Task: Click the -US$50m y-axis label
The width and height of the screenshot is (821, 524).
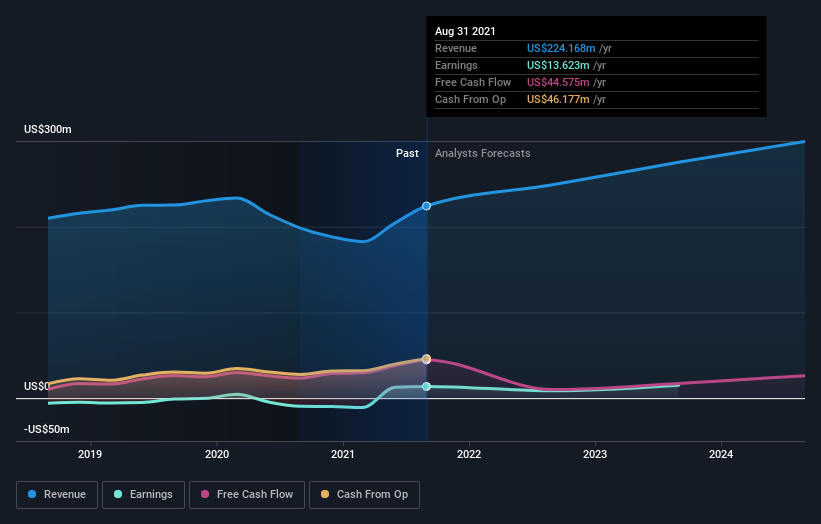Action: point(47,429)
